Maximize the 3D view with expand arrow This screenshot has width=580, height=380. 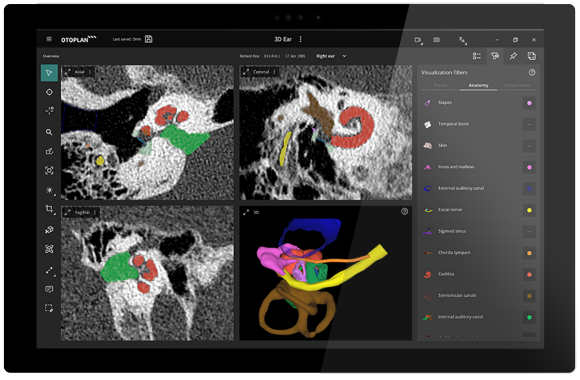[246, 212]
